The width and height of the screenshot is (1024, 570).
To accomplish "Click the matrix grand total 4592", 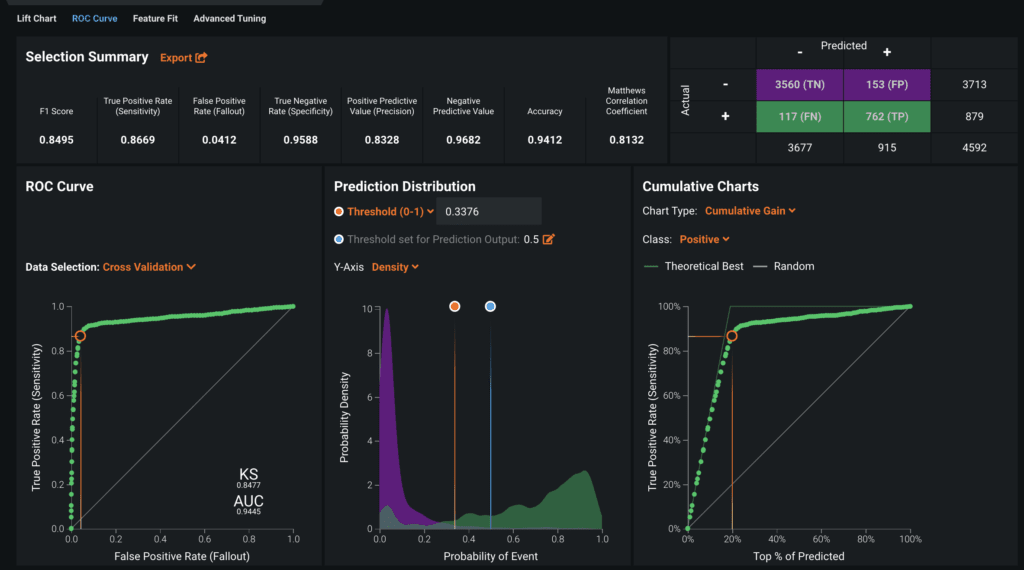I will pyautogui.click(x=974, y=148).
